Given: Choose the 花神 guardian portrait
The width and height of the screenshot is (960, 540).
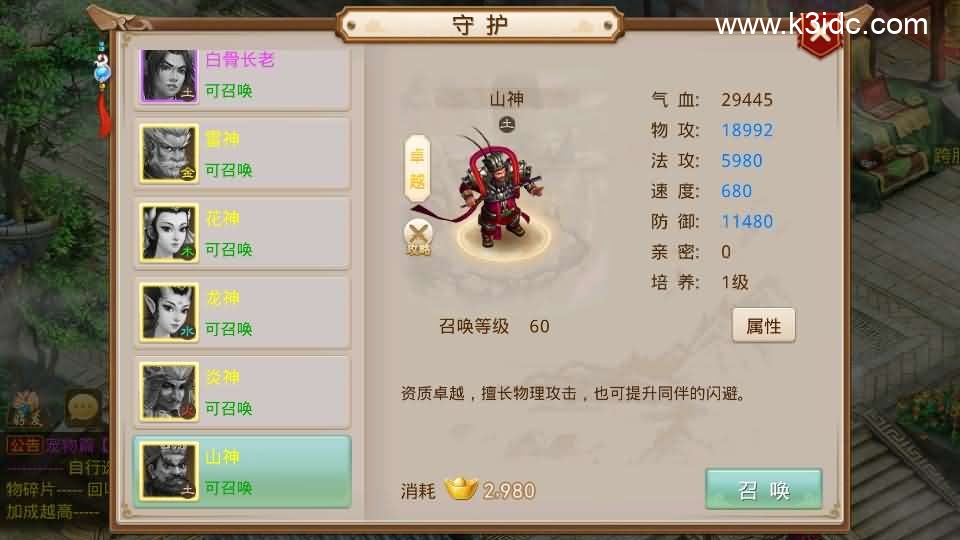Looking at the screenshot, I should (170, 233).
